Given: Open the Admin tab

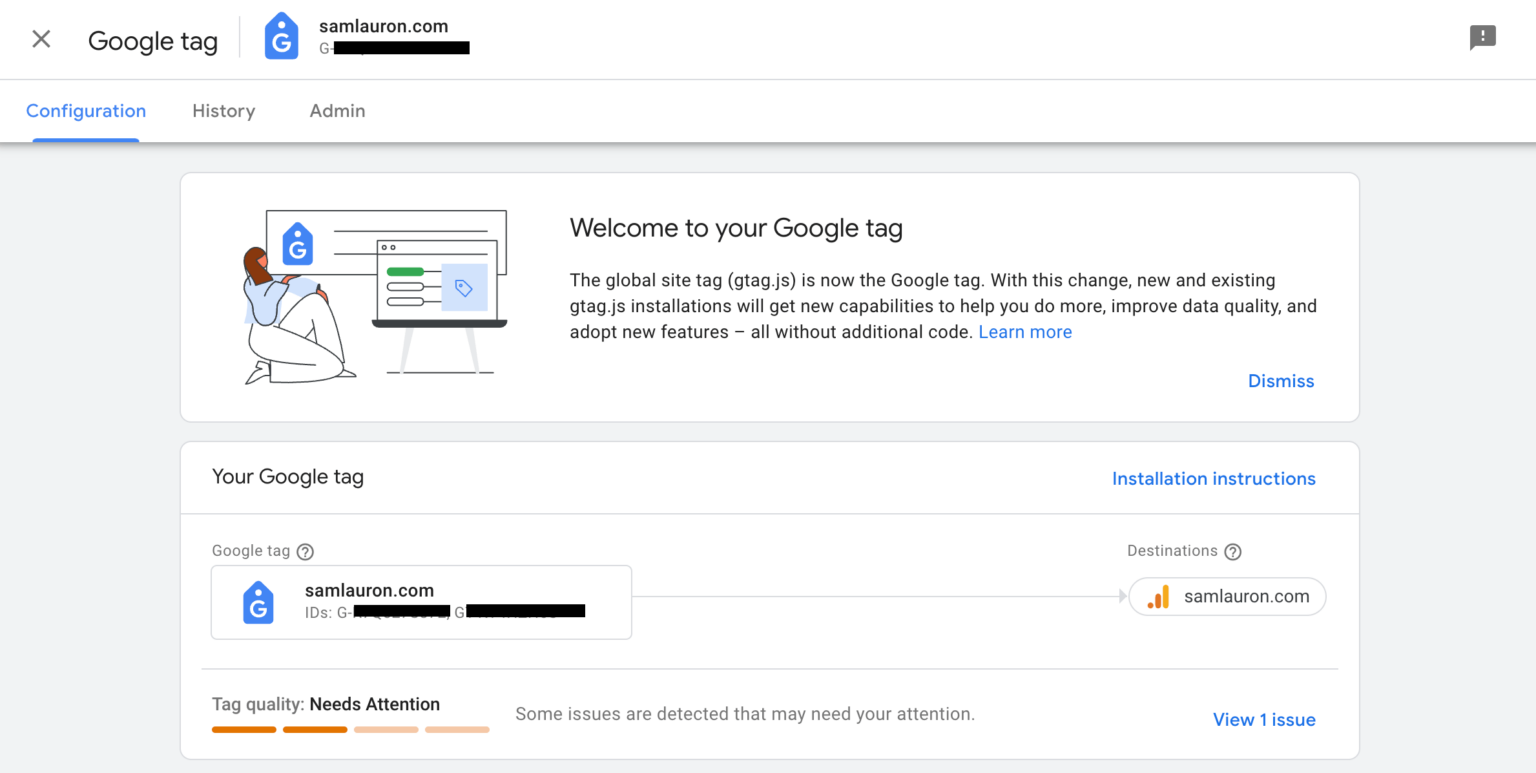Looking at the screenshot, I should coord(337,111).
